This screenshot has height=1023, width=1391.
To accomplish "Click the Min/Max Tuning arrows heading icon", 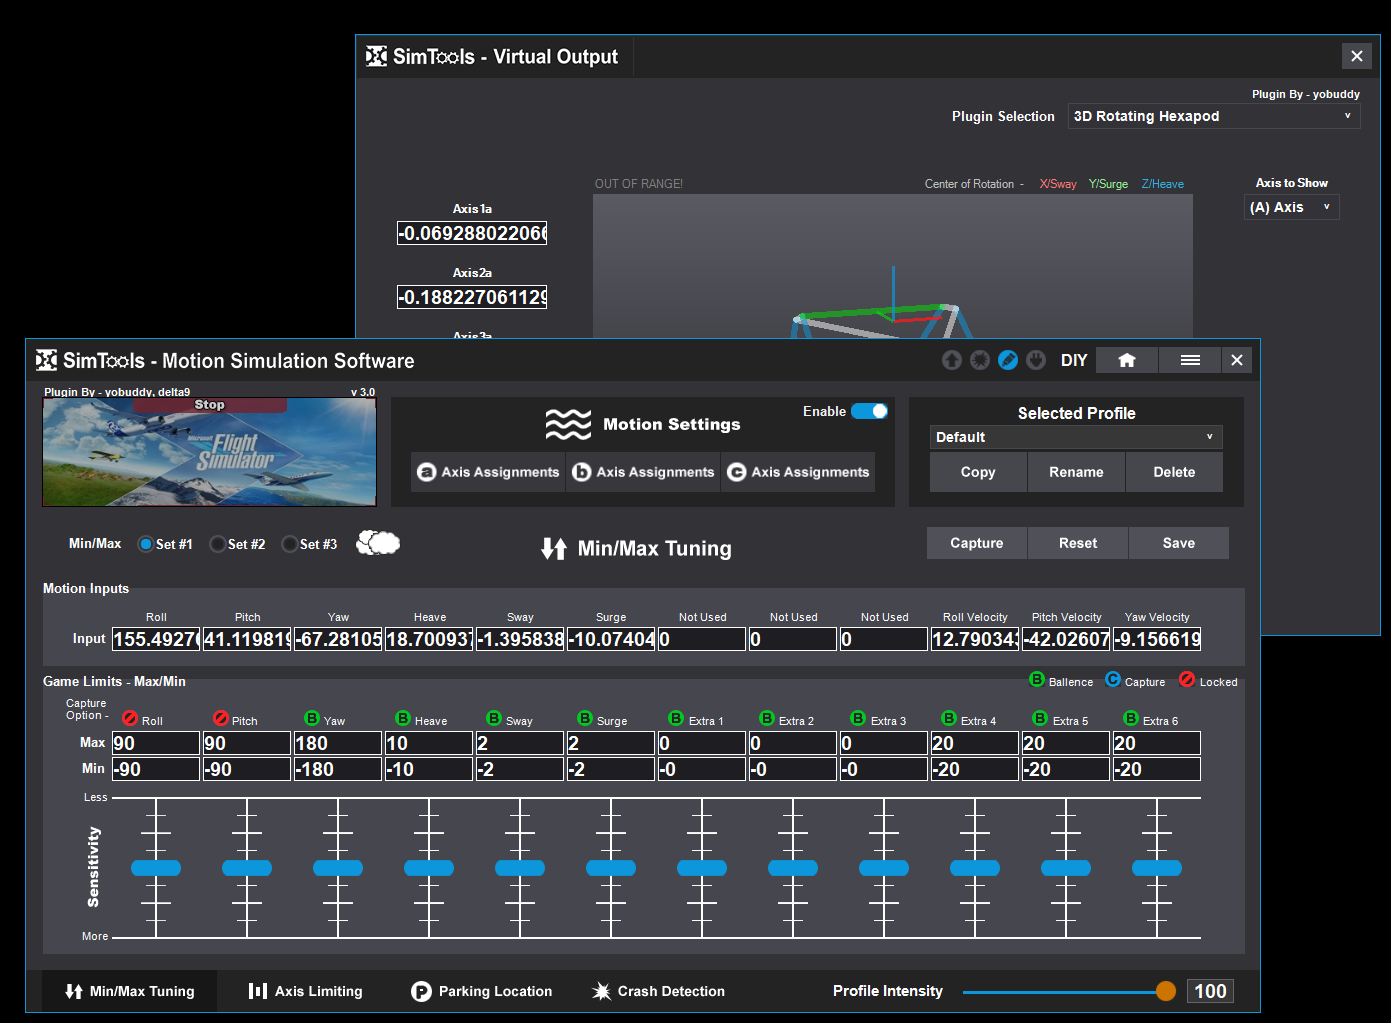I will [554, 548].
